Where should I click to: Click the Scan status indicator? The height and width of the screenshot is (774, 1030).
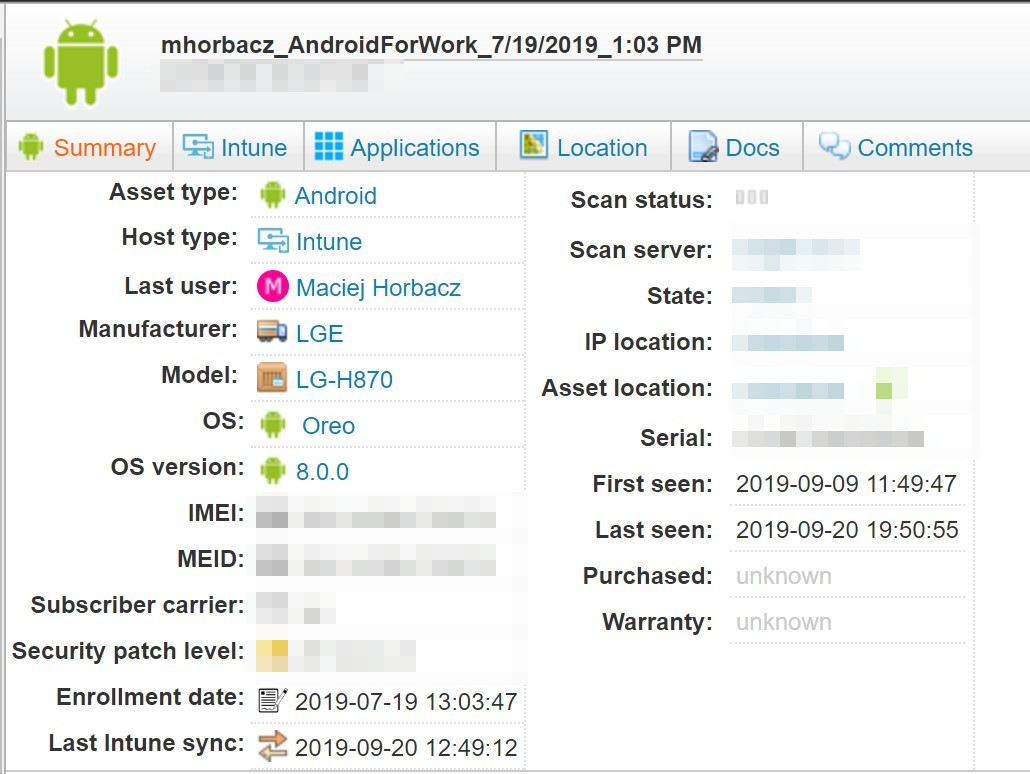click(x=751, y=197)
